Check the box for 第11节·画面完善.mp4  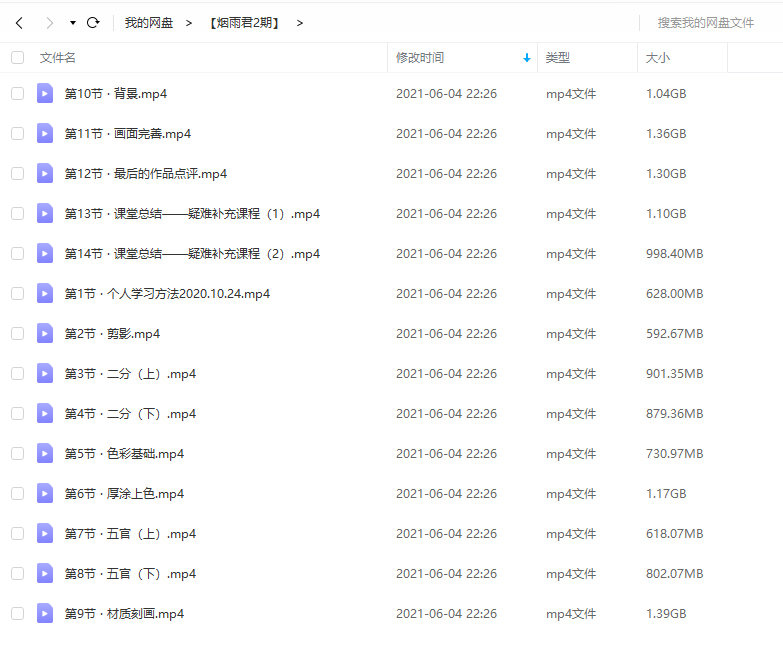point(17,133)
